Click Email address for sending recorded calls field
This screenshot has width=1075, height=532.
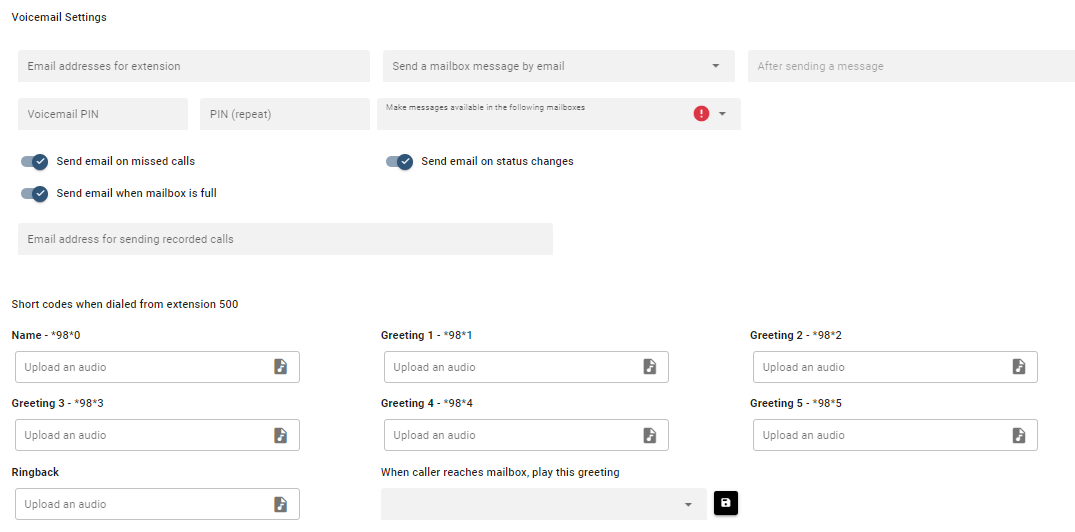[285, 239]
